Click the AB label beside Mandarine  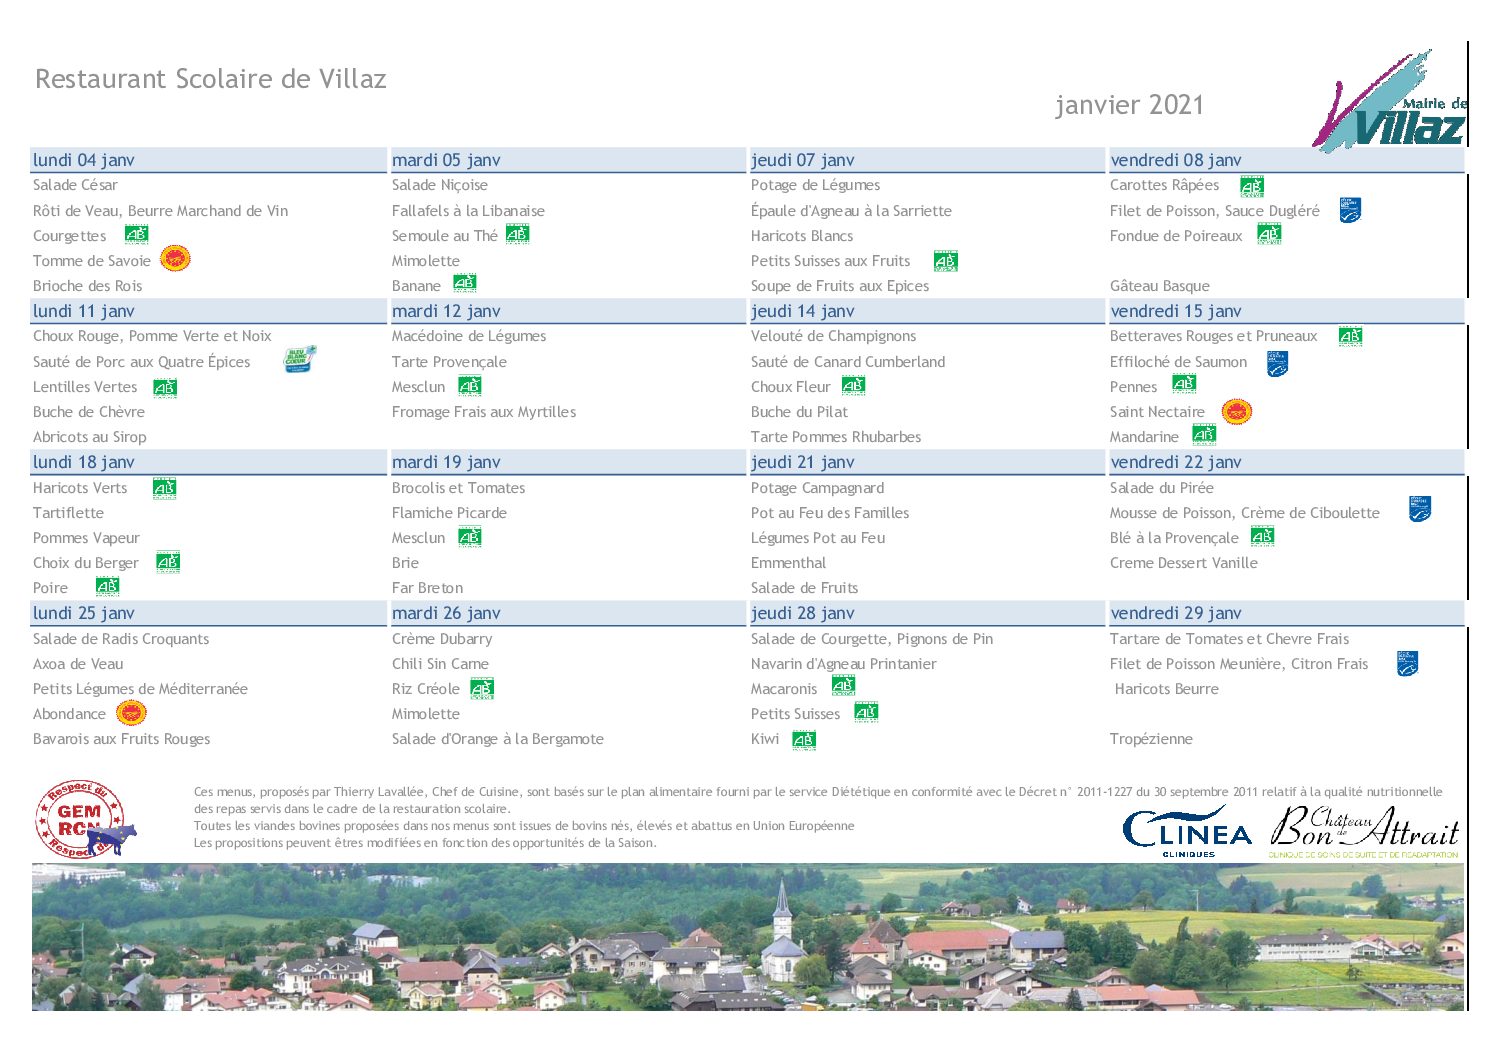(1204, 435)
